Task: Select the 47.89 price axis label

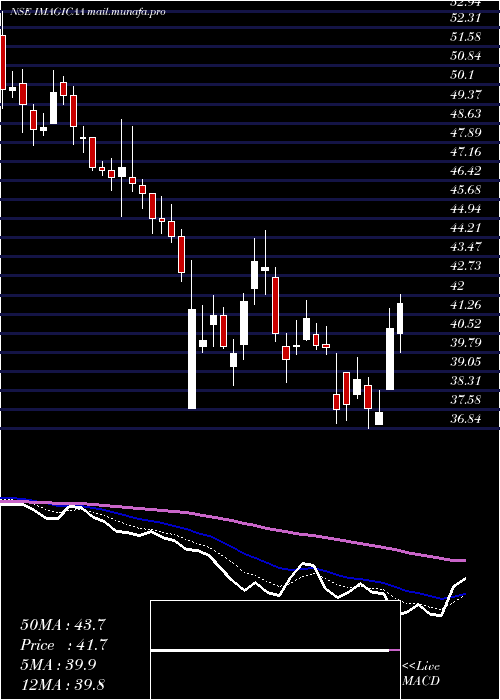Action: [465, 133]
